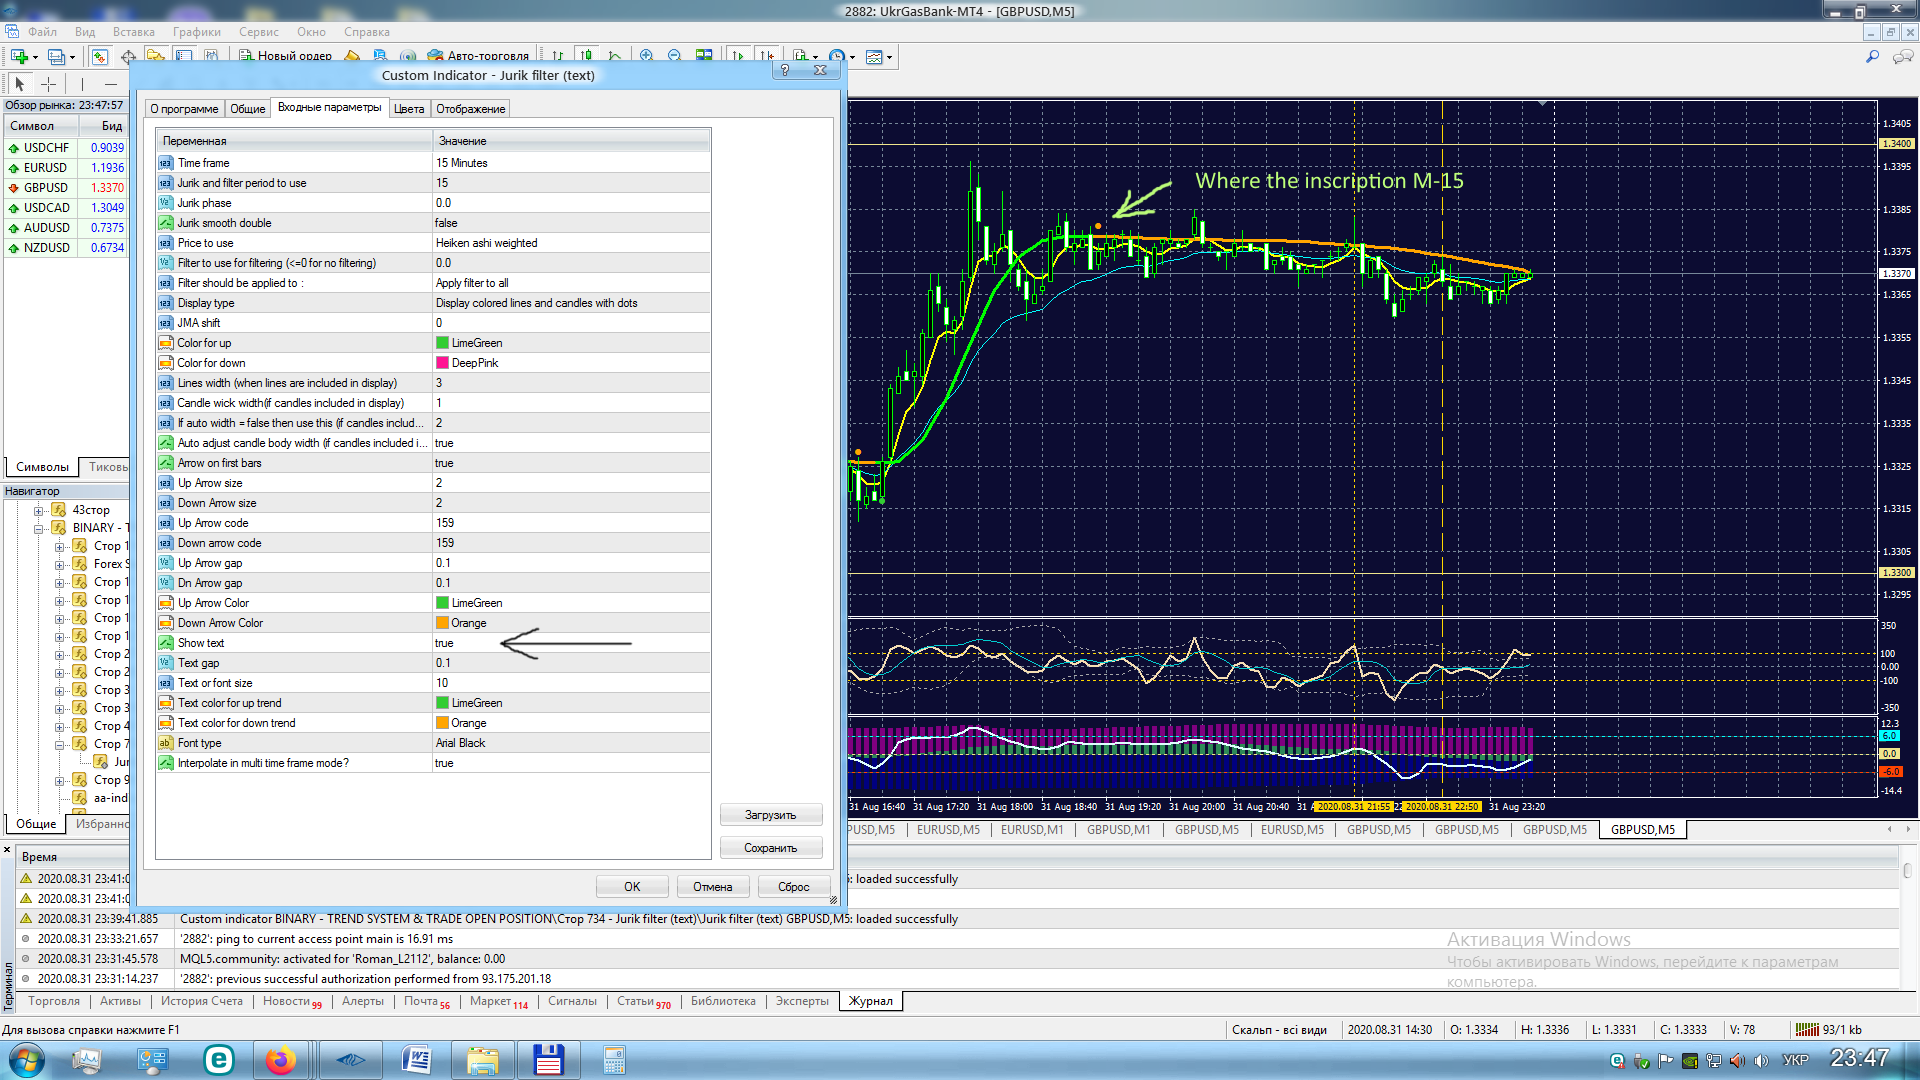
Task: Click the Загрузить button
Action: click(770, 815)
